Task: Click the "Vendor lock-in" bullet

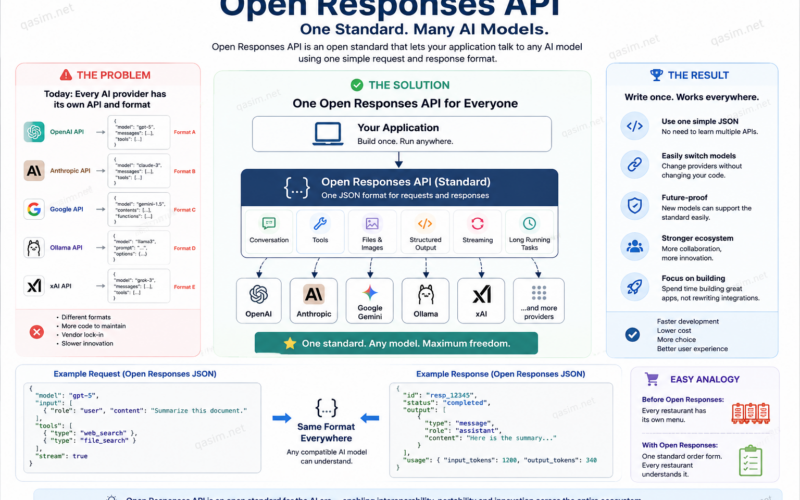Action: pyautogui.click(x=82, y=335)
